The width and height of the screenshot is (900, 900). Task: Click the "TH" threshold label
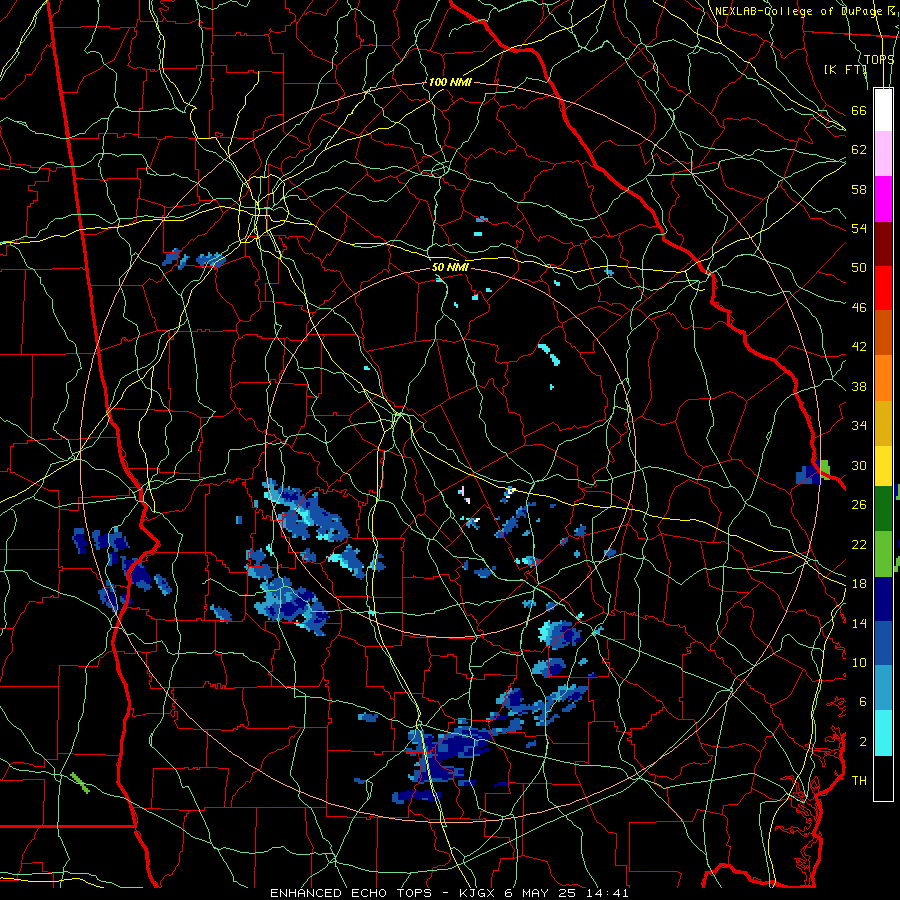(859, 781)
